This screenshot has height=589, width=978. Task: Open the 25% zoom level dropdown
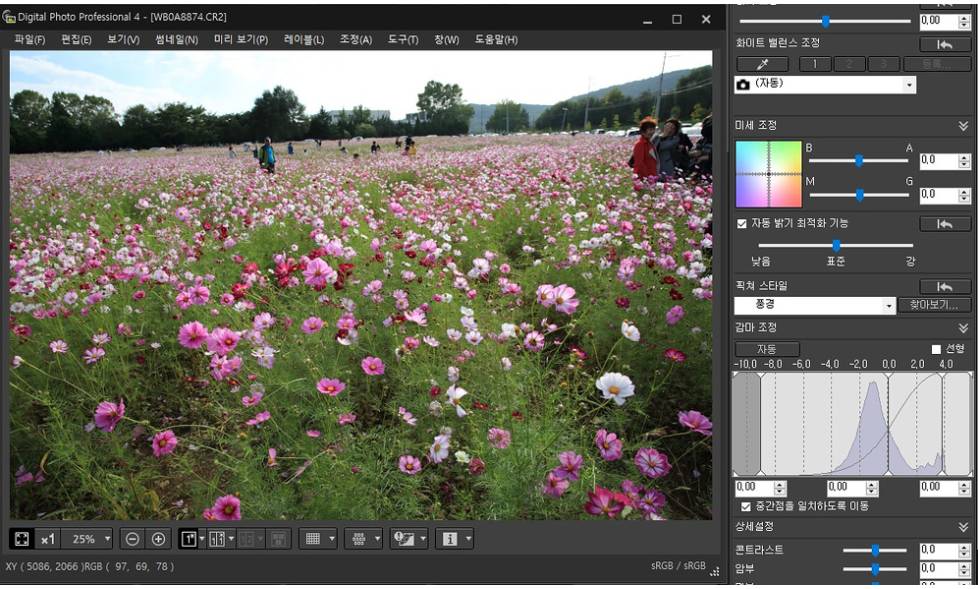107,539
